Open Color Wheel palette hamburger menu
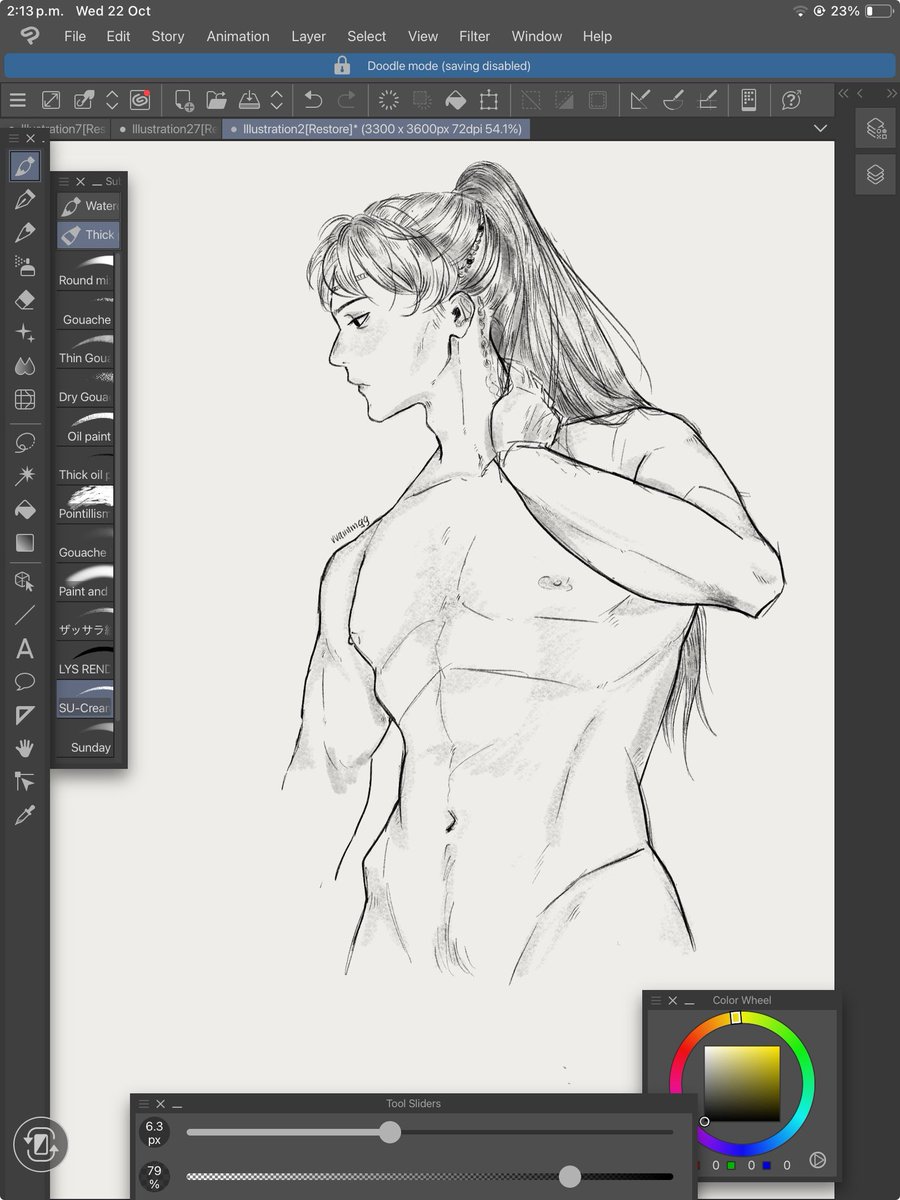 click(656, 1000)
